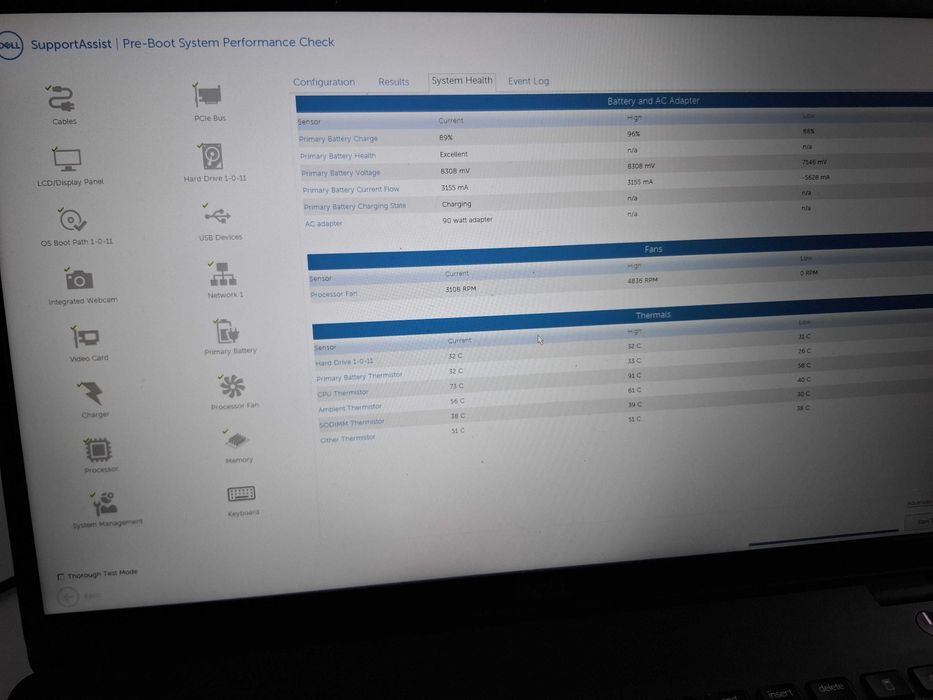Click the 90 watt adapter value

tap(467, 220)
